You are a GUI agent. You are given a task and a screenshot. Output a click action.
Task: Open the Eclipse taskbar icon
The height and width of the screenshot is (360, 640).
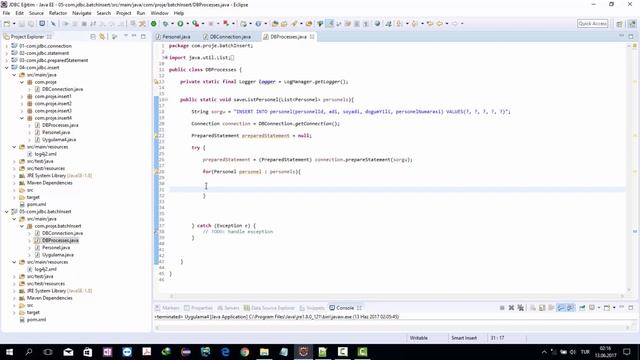click(303, 352)
